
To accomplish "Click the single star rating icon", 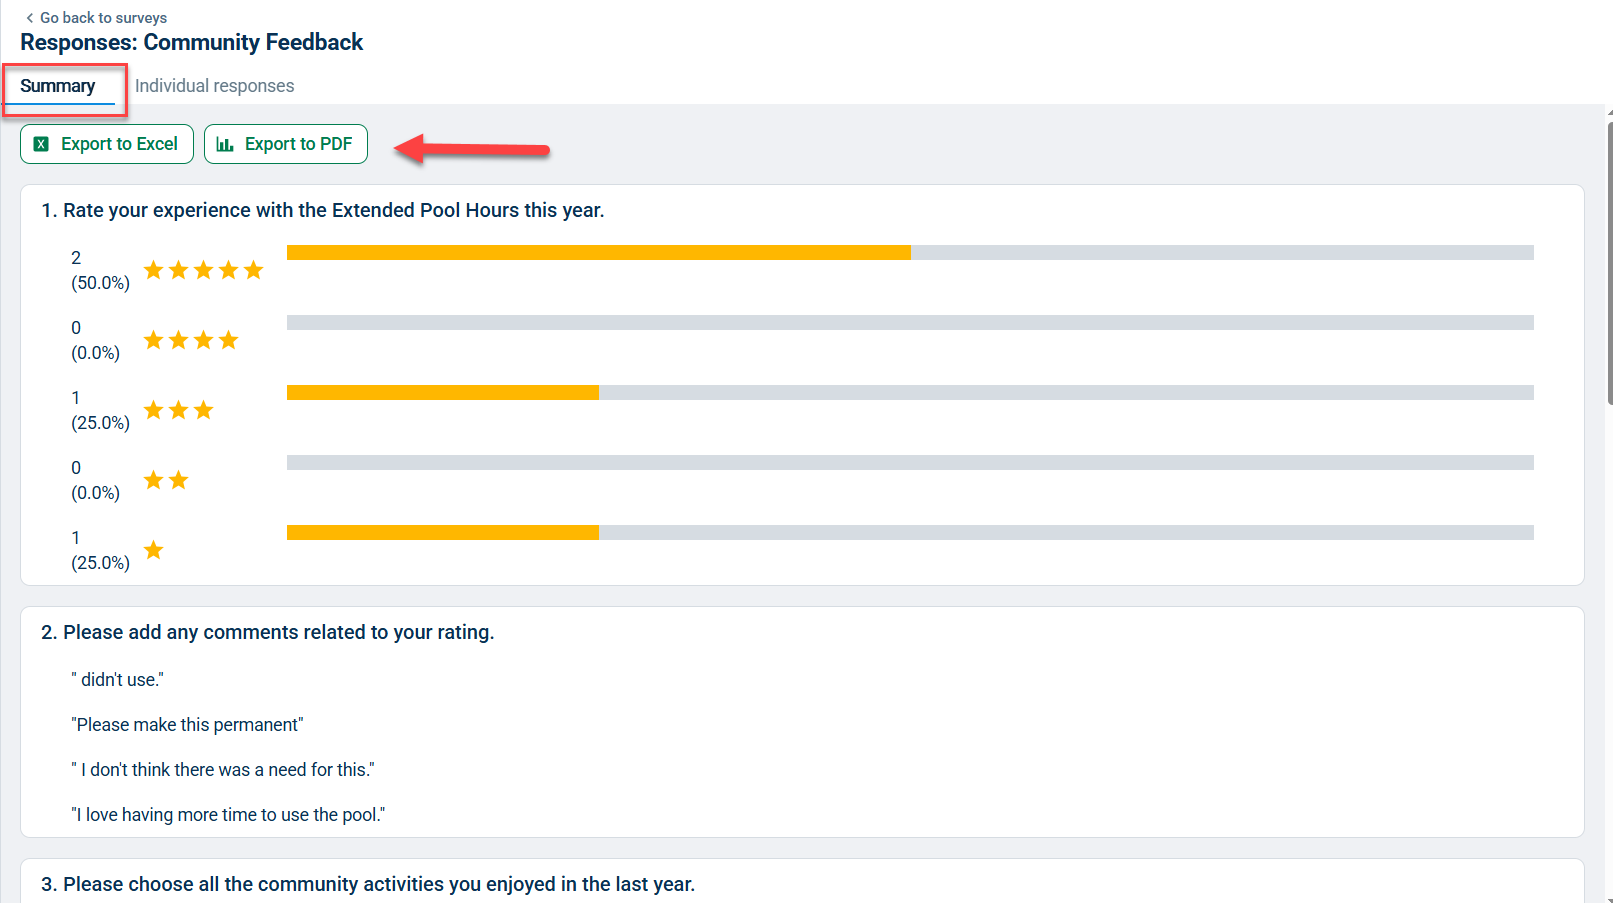I will click(x=153, y=550).
